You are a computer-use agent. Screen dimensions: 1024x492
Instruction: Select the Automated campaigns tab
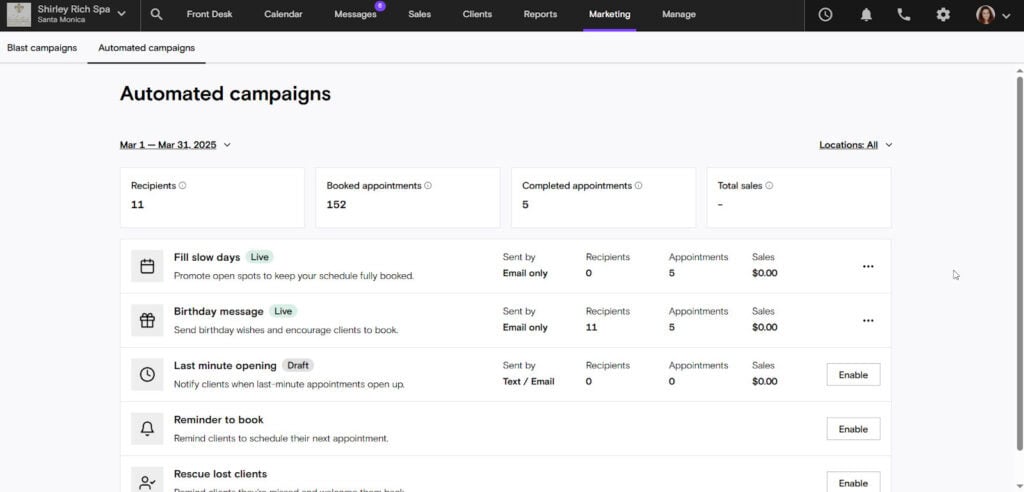(146, 48)
